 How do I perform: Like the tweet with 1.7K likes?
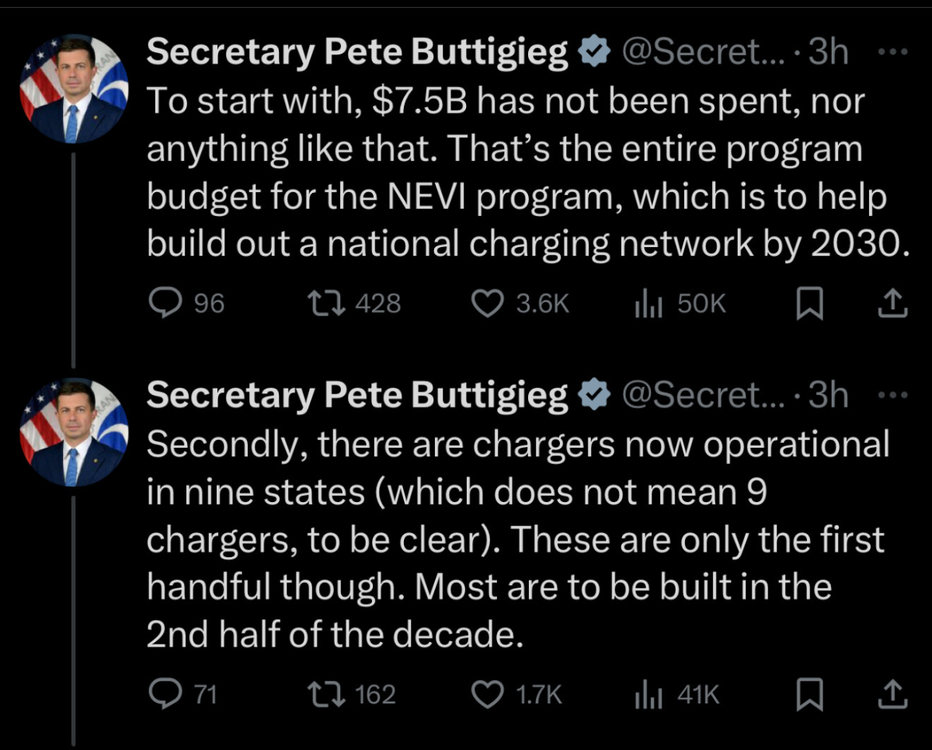487,694
